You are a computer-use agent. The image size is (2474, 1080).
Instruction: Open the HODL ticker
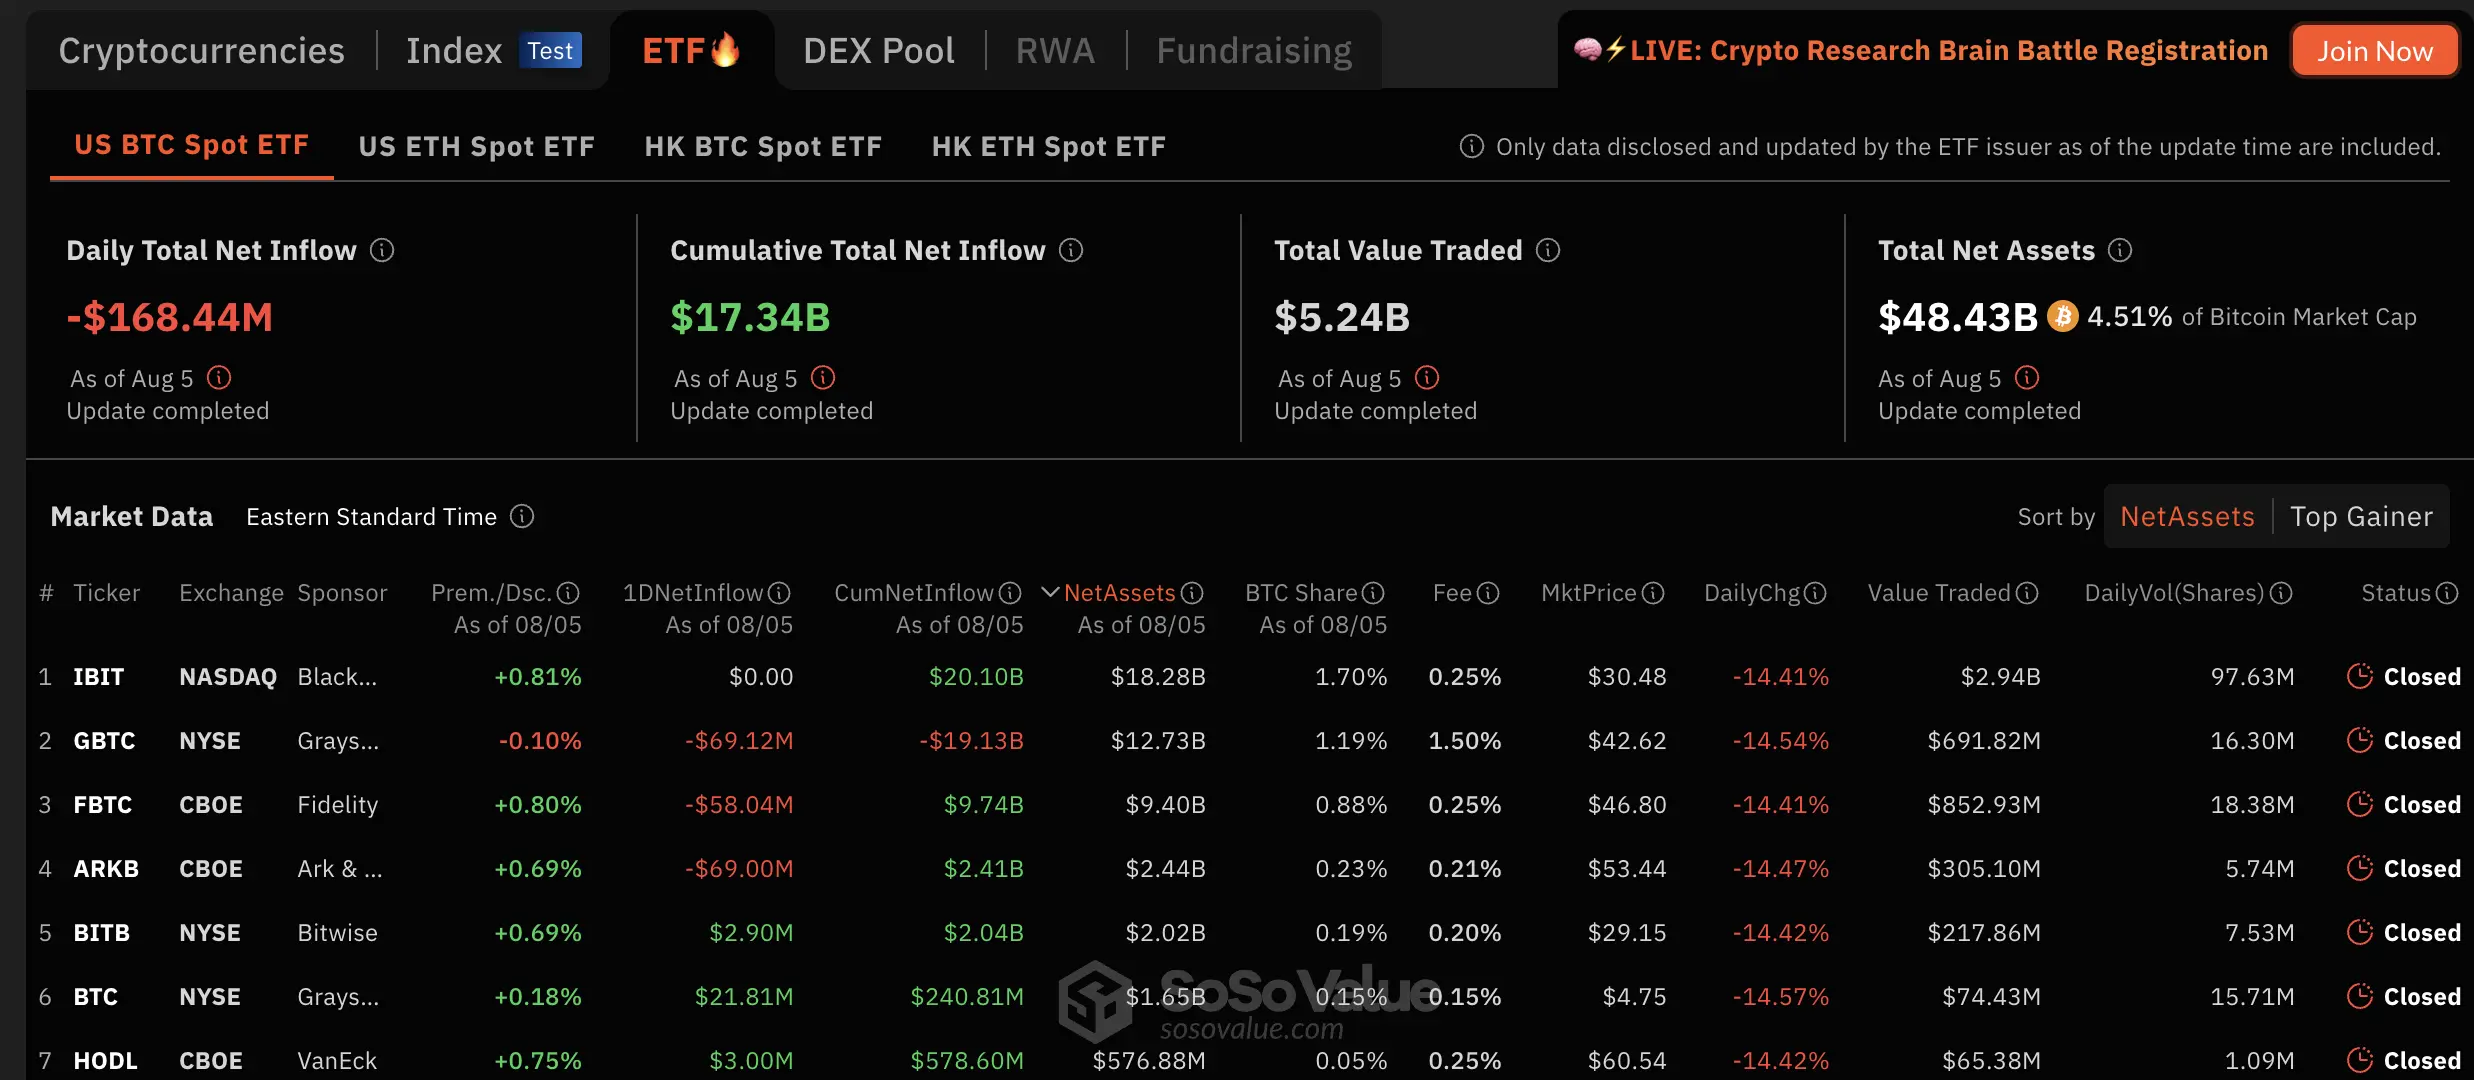click(105, 1061)
